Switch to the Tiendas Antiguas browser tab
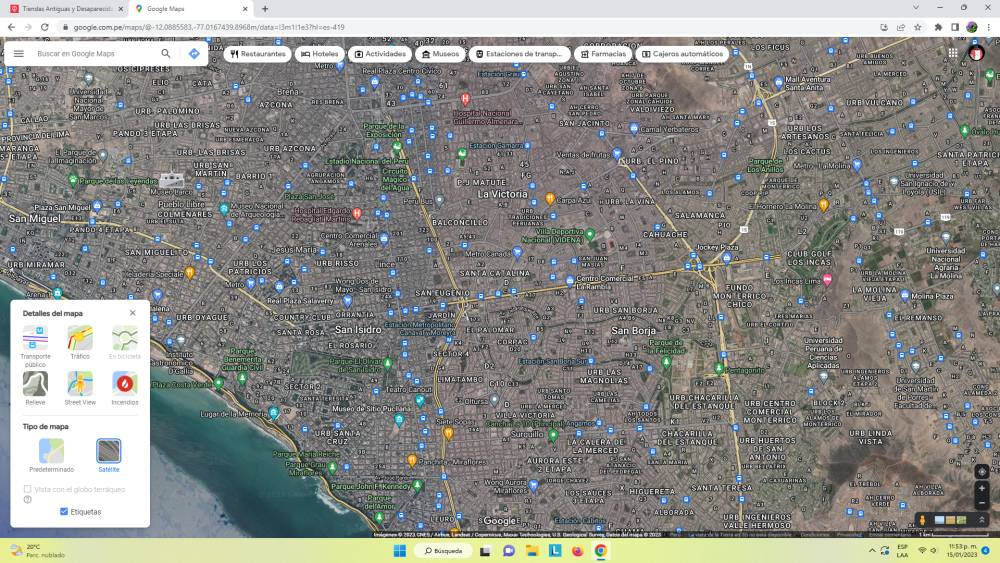Image resolution: width=1000 pixels, height=563 pixels. (65, 9)
